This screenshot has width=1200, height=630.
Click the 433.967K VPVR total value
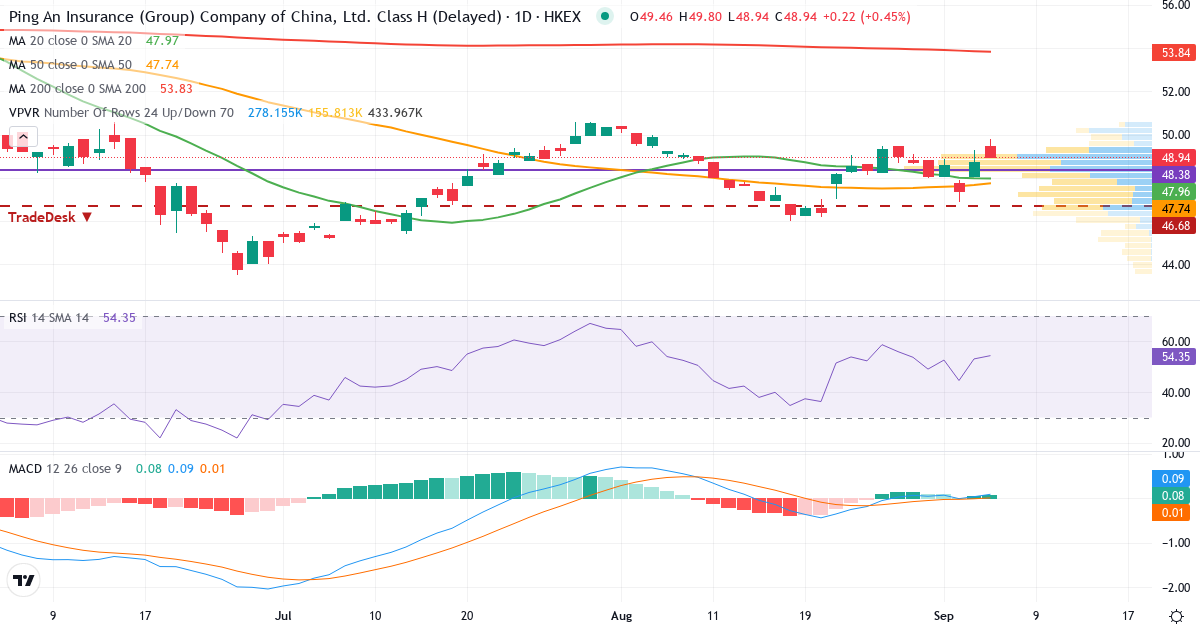[395, 113]
